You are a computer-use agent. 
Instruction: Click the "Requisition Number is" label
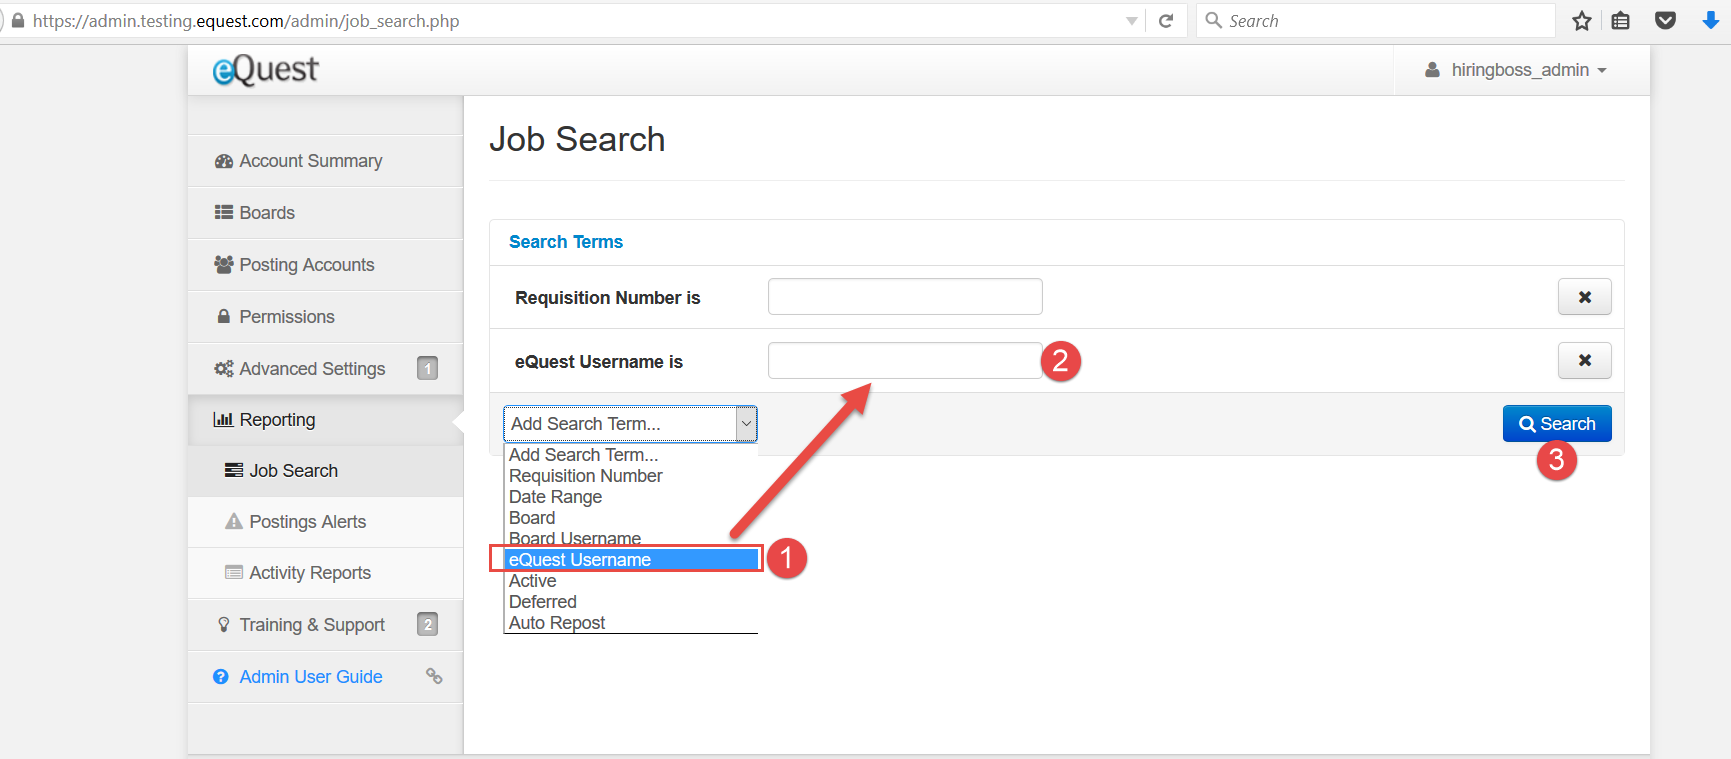(608, 298)
